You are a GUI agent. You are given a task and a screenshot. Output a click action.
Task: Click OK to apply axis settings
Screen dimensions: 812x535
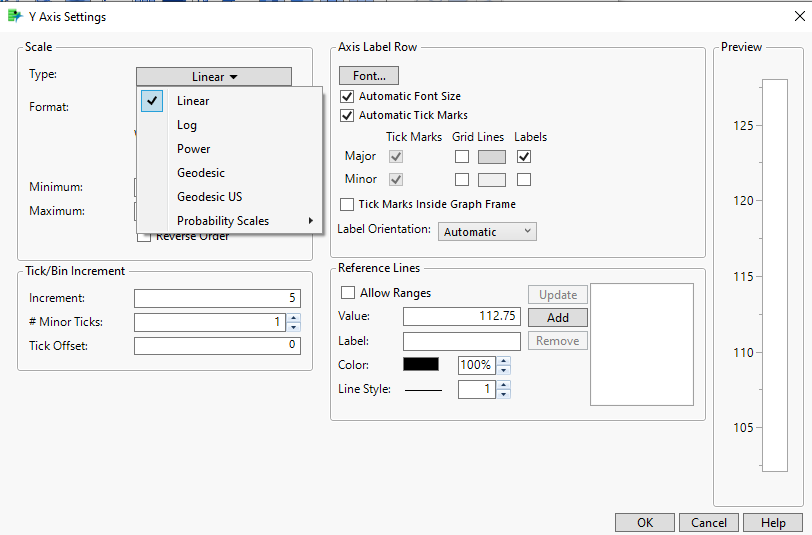[x=645, y=523]
